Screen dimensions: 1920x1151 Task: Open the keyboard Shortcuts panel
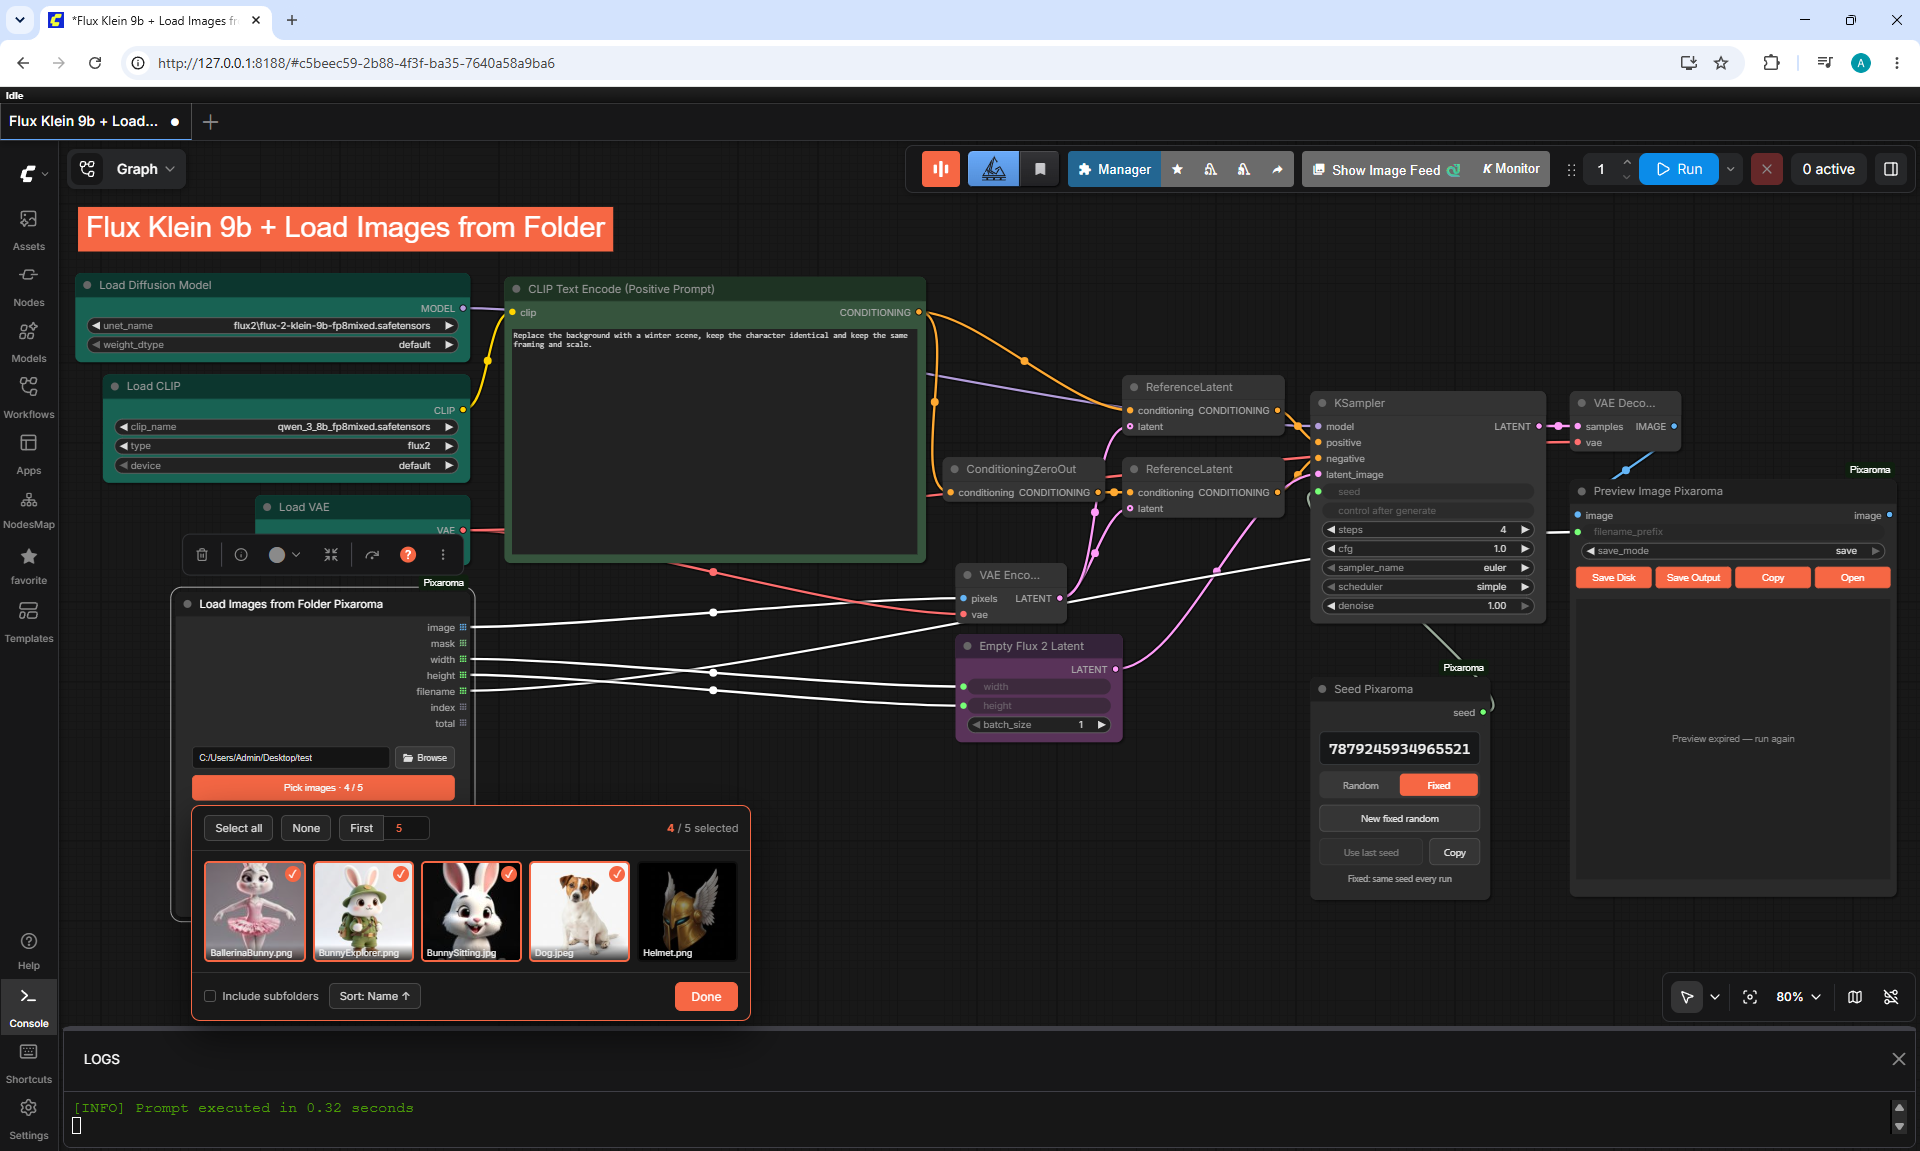(29, 1063)
